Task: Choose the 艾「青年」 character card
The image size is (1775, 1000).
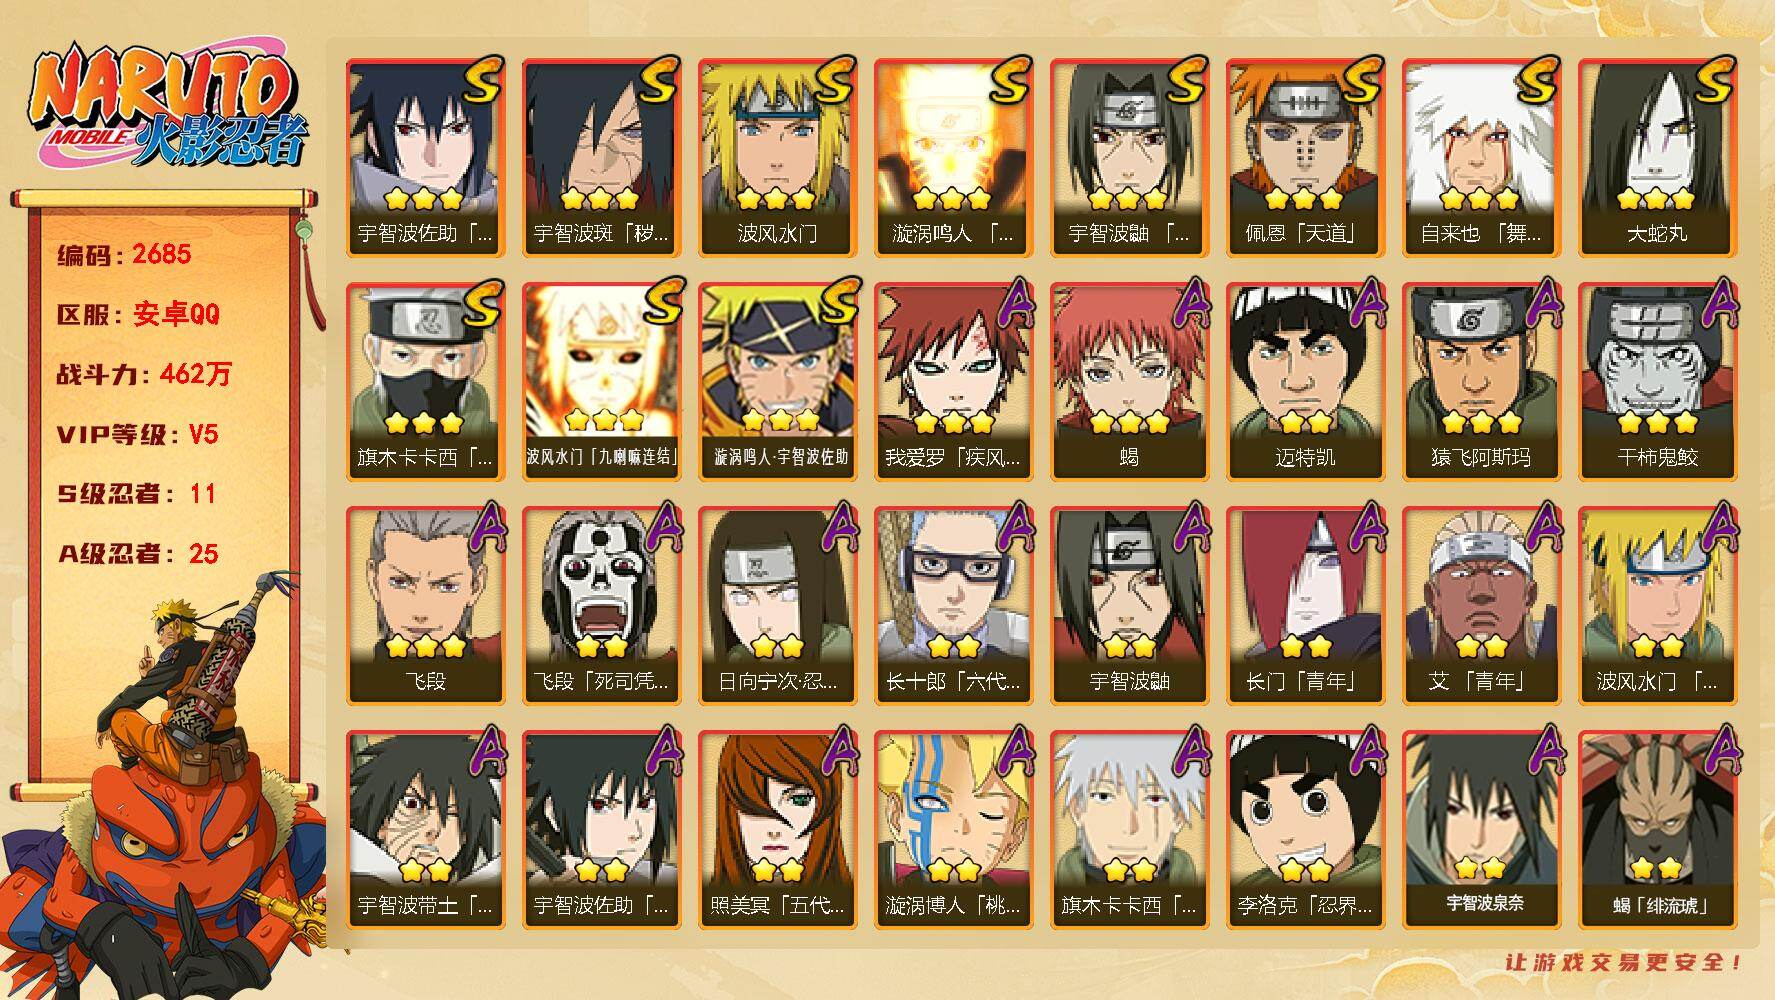Action: [x=1481, y=606]
